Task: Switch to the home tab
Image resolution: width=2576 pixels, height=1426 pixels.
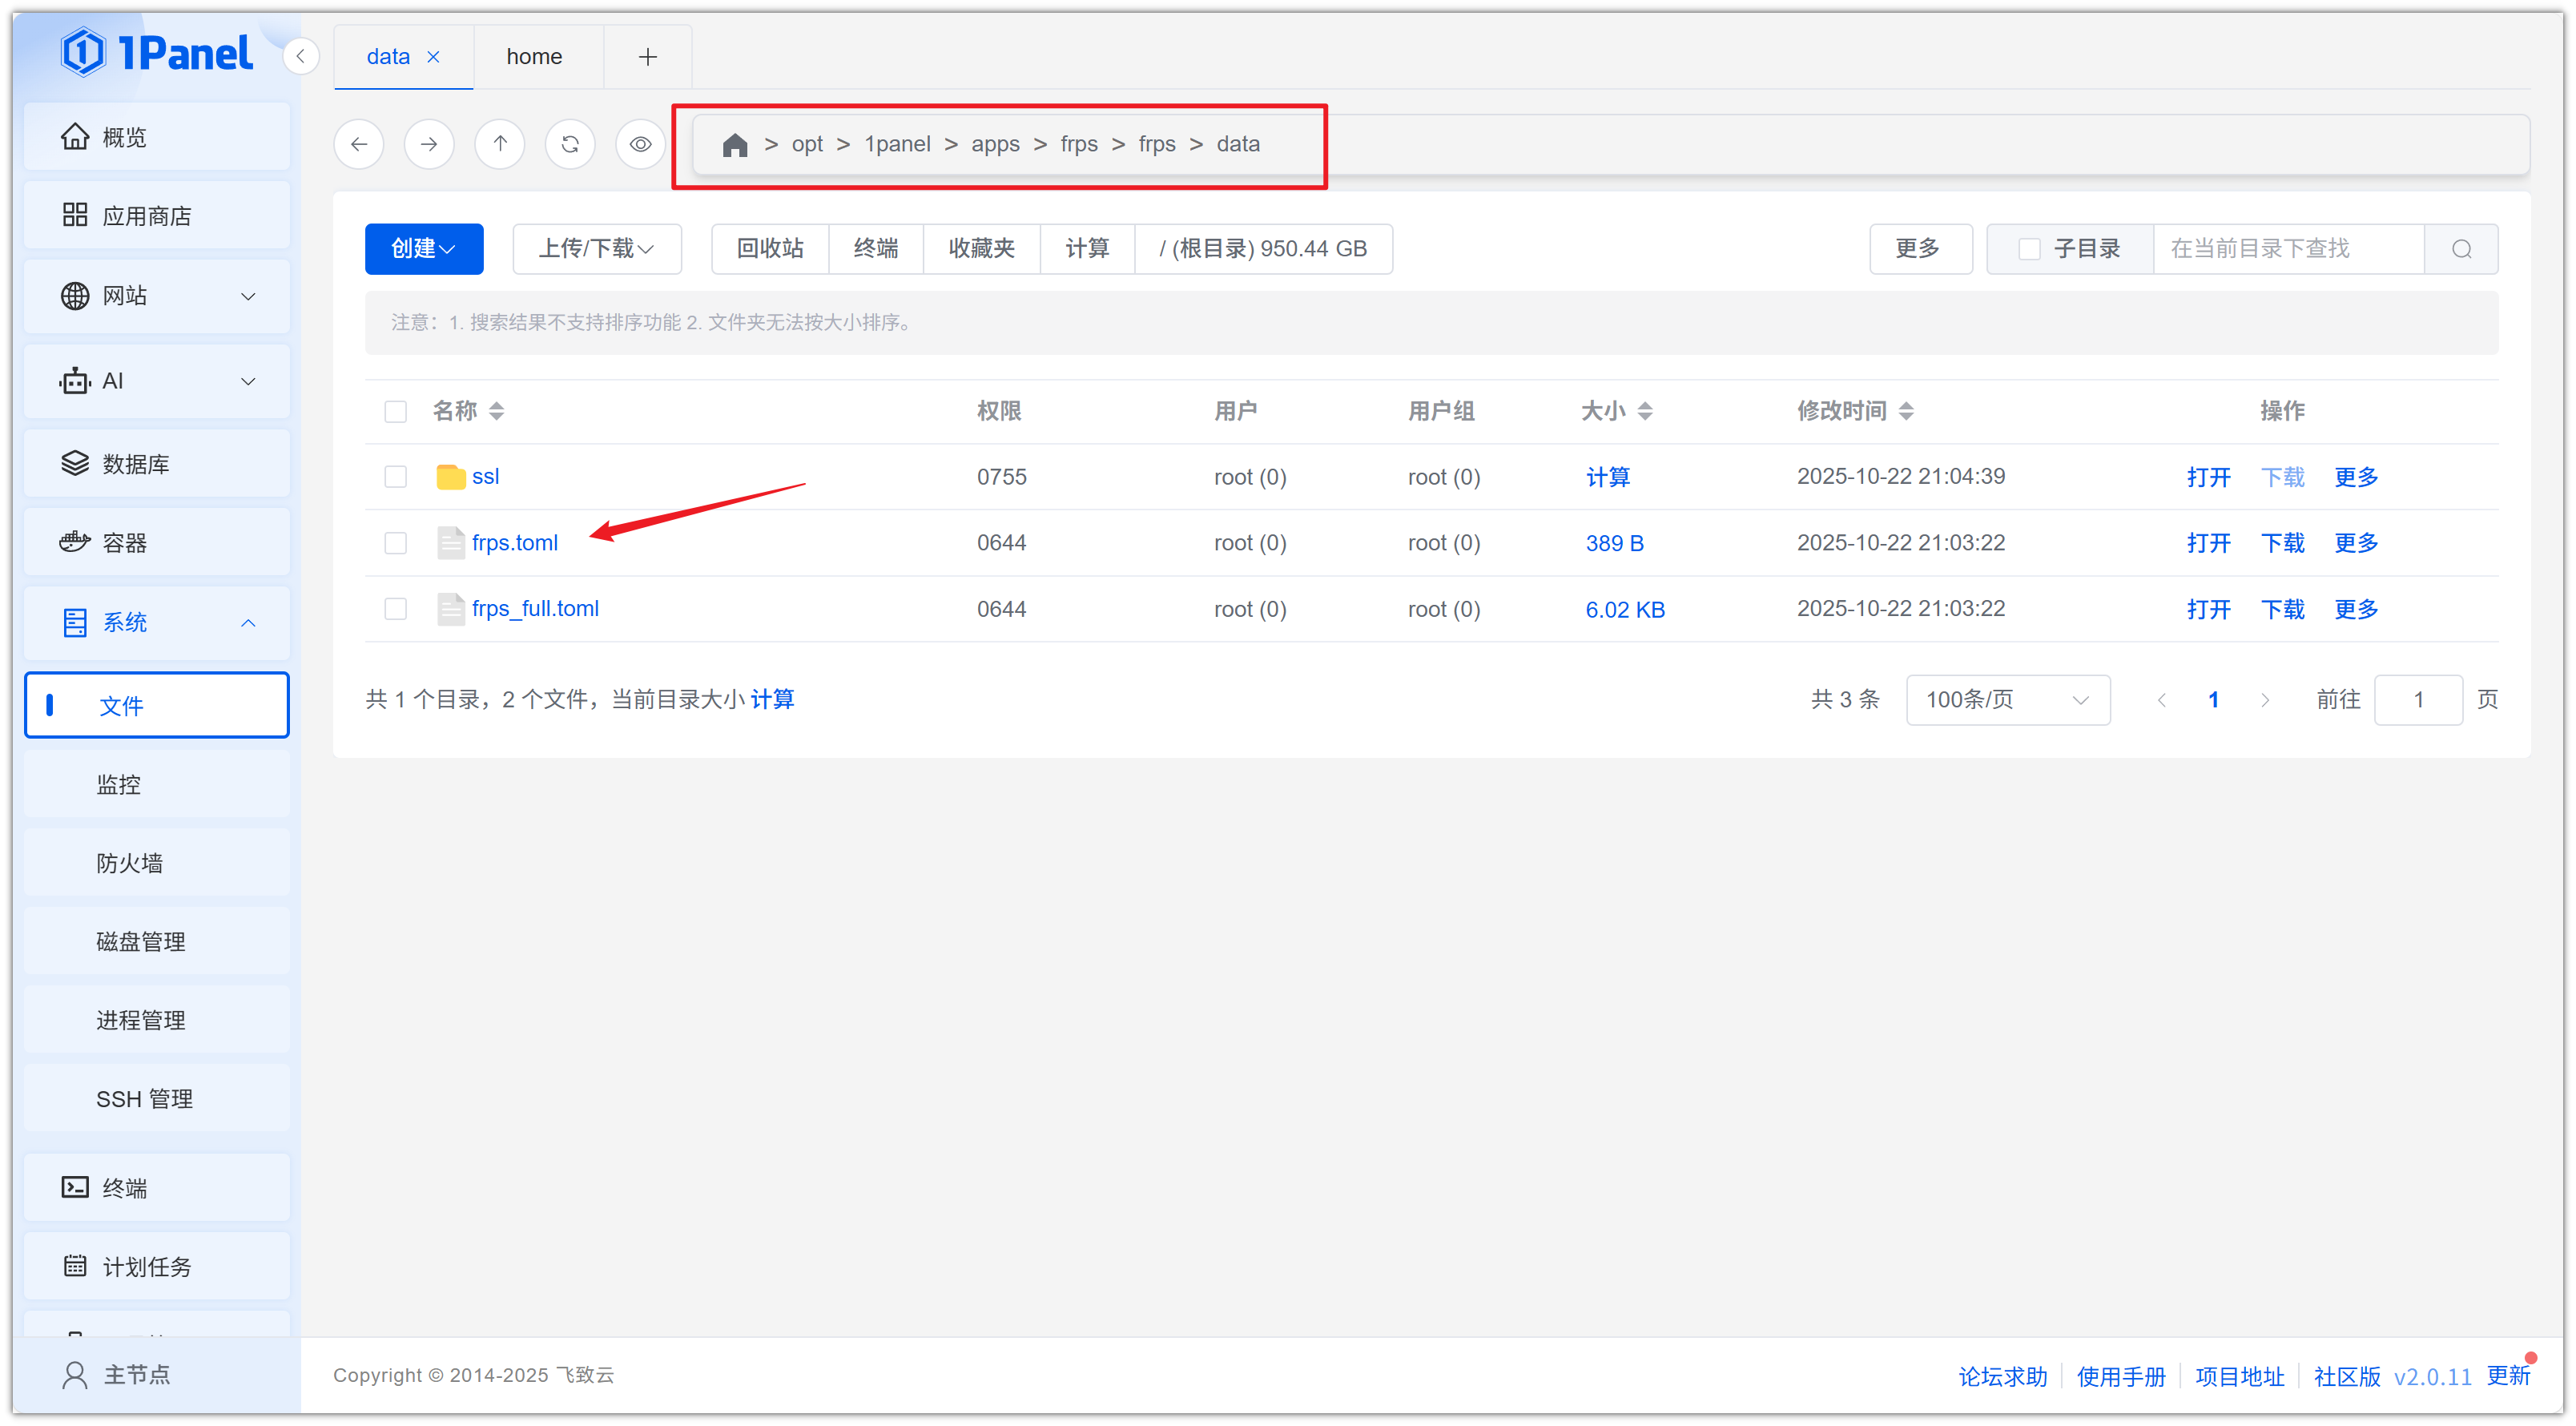Action: click(534, 57)
